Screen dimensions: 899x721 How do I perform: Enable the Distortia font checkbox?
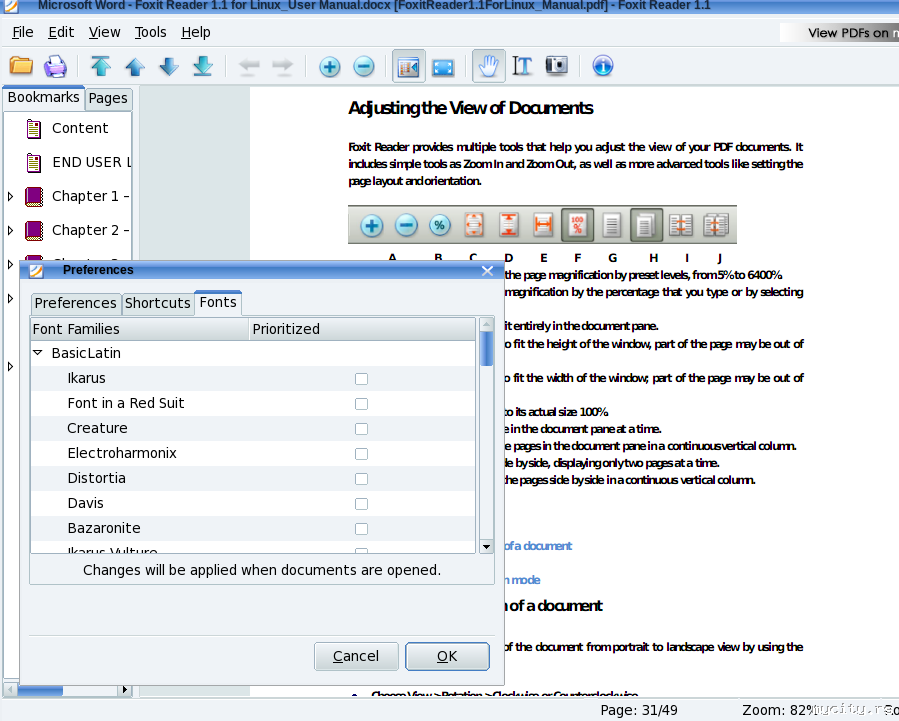tap(361, 479)
